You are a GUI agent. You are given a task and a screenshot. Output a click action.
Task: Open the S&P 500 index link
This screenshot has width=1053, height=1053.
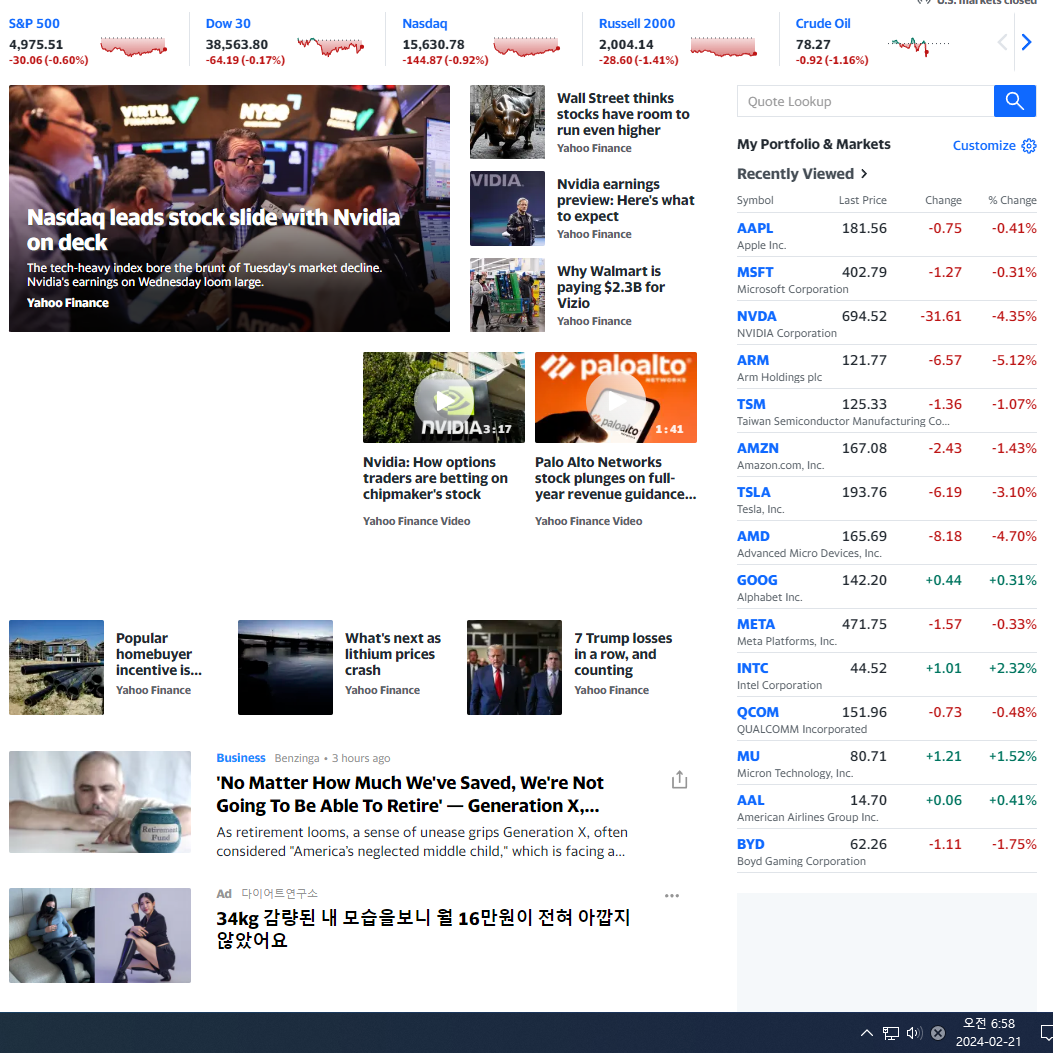(x=34, y=24)
